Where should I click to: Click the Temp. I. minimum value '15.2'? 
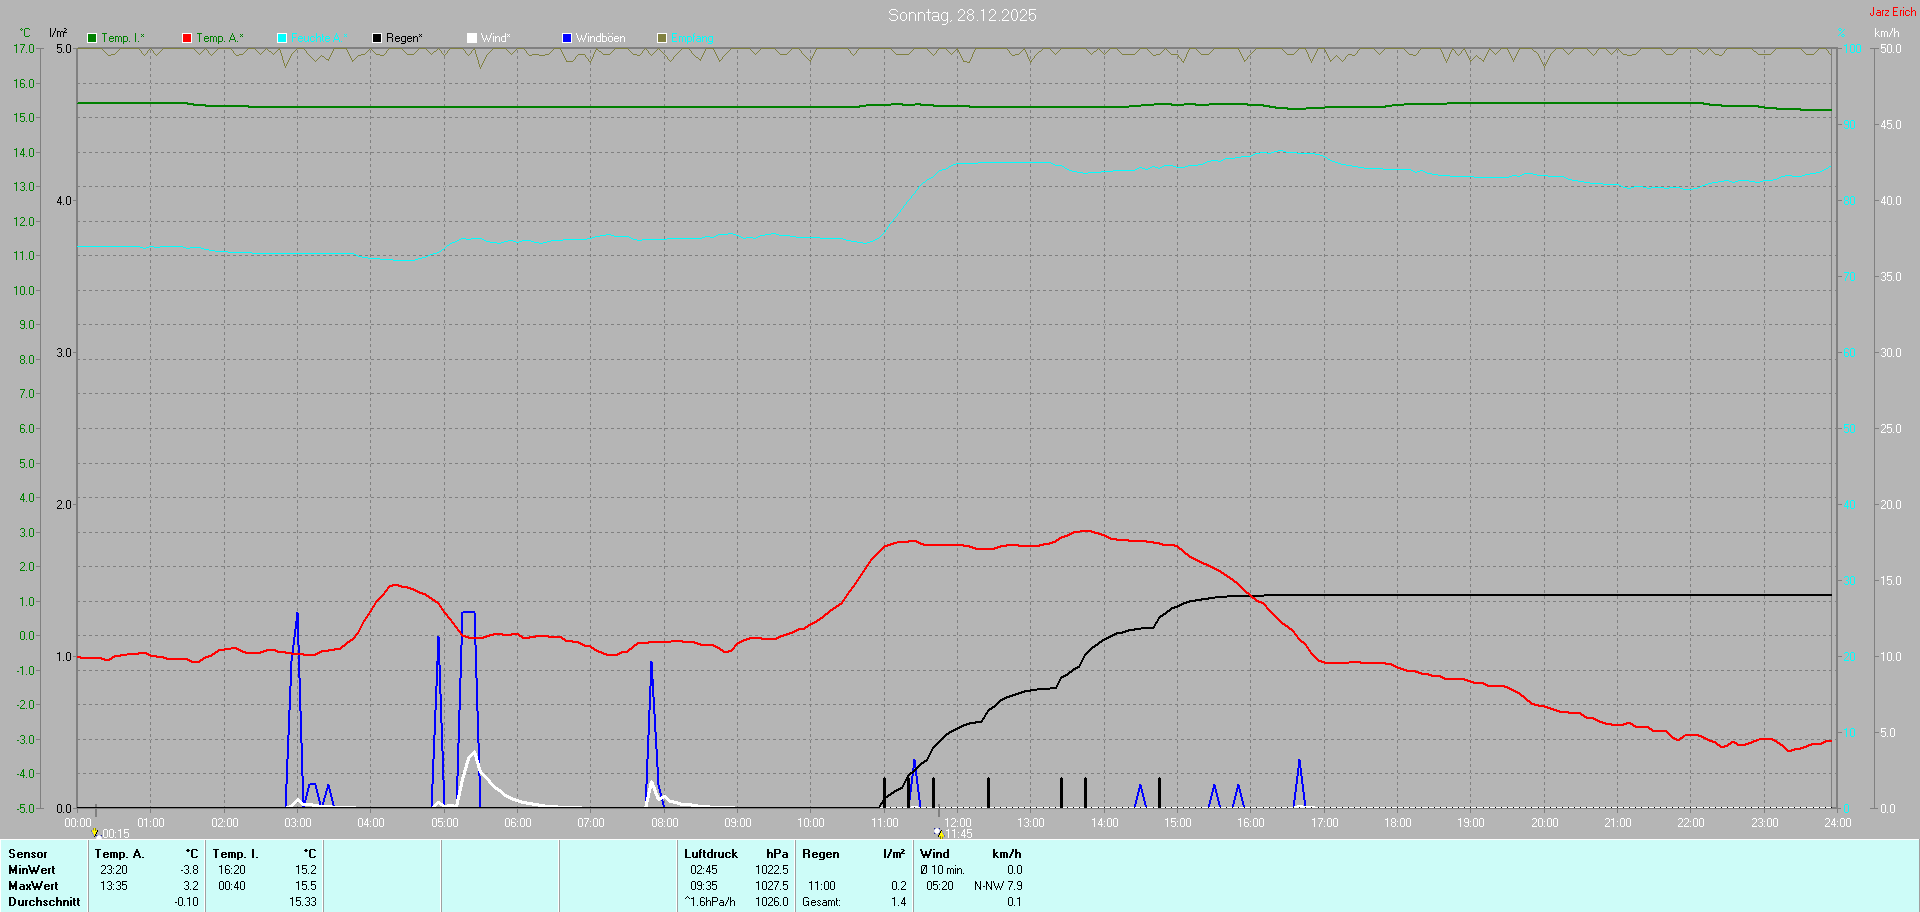[x=306, y=870]
